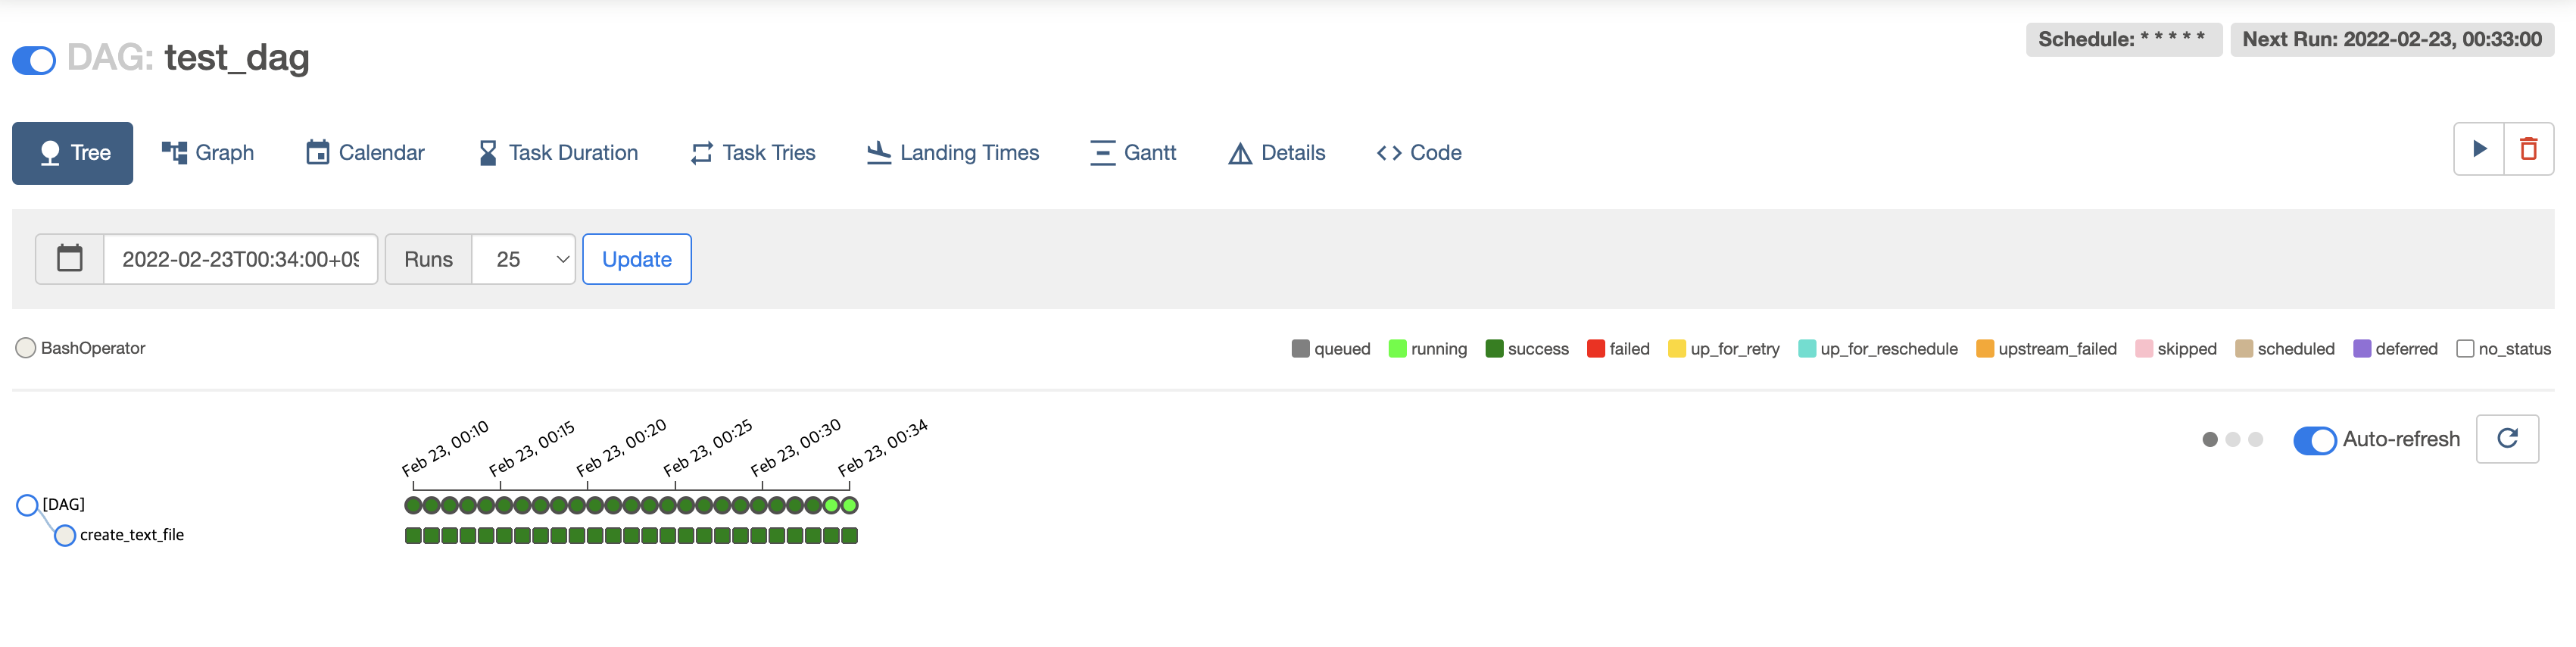Image resolution: width=2576 pixels, height=647 pixels.
Task: Click the base date input field
Action: 240,259
